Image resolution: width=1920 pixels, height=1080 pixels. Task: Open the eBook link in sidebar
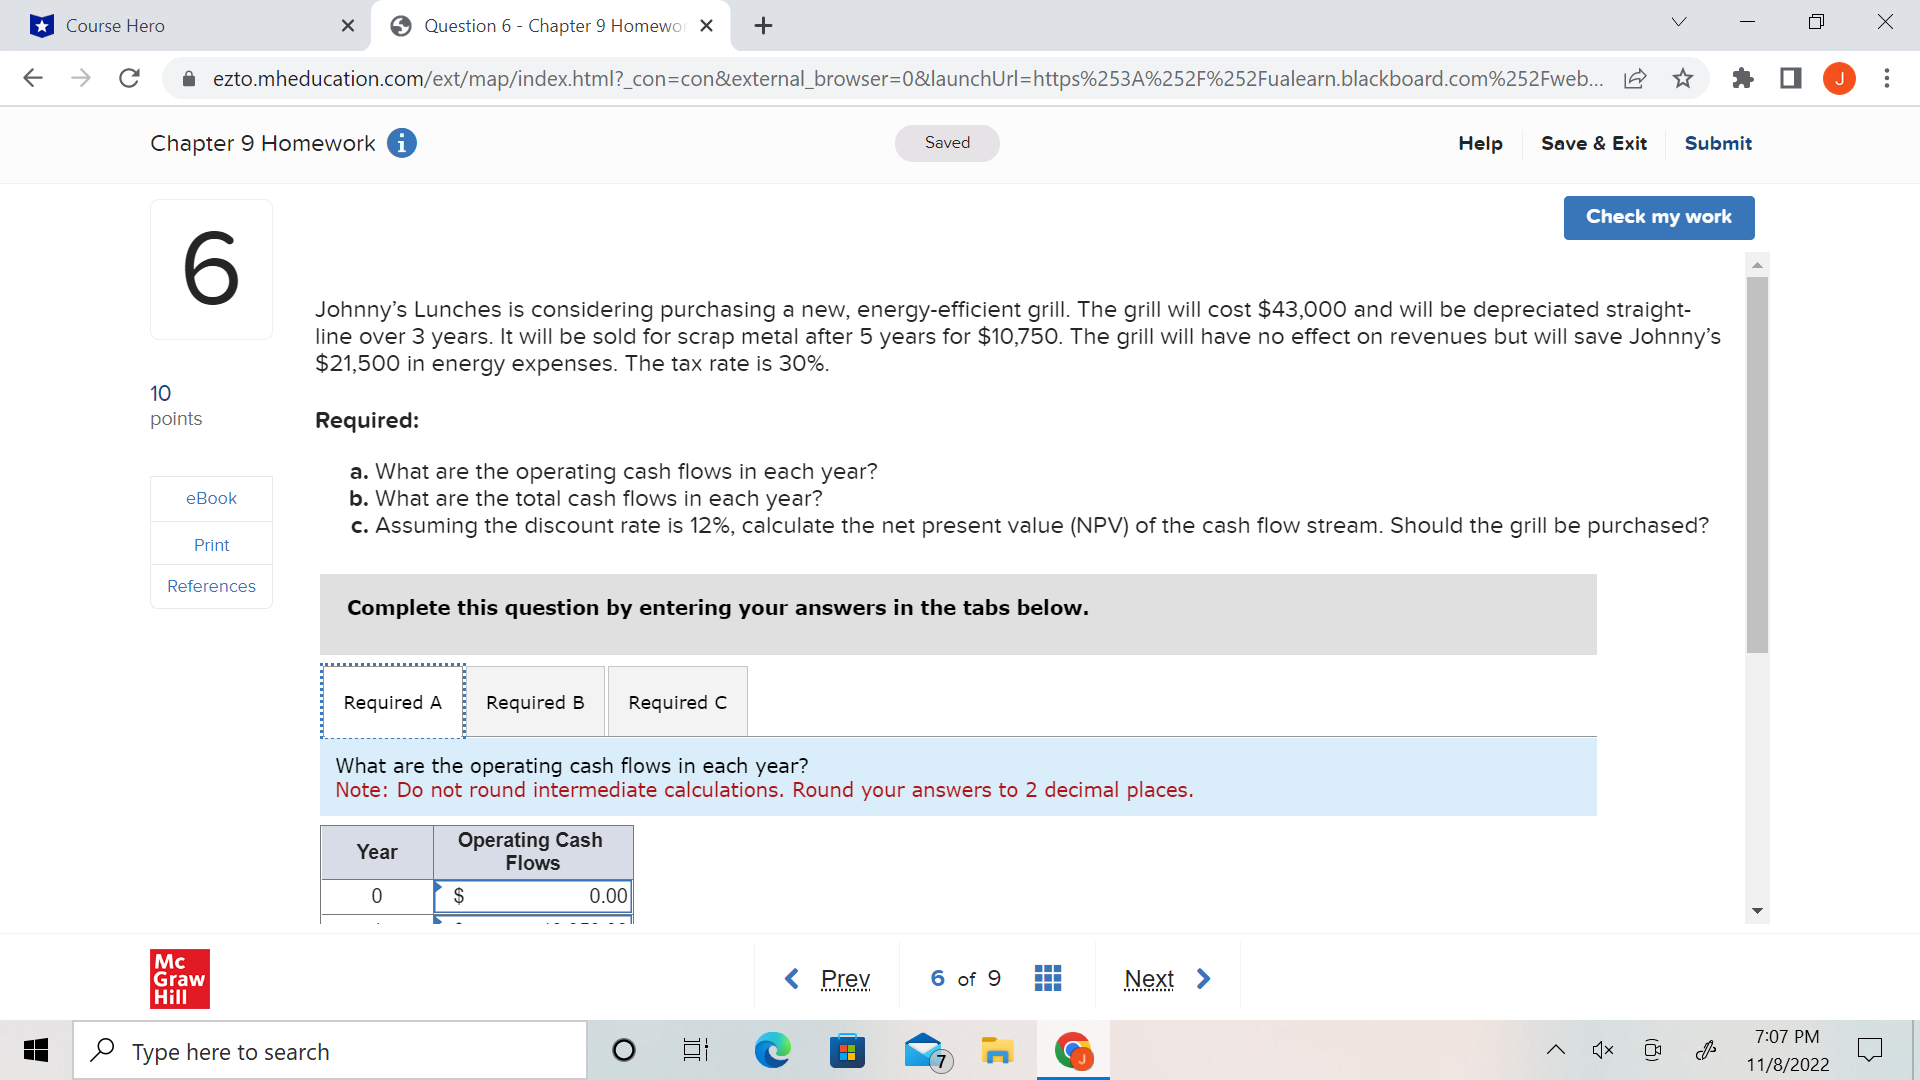tap(211, 498)
